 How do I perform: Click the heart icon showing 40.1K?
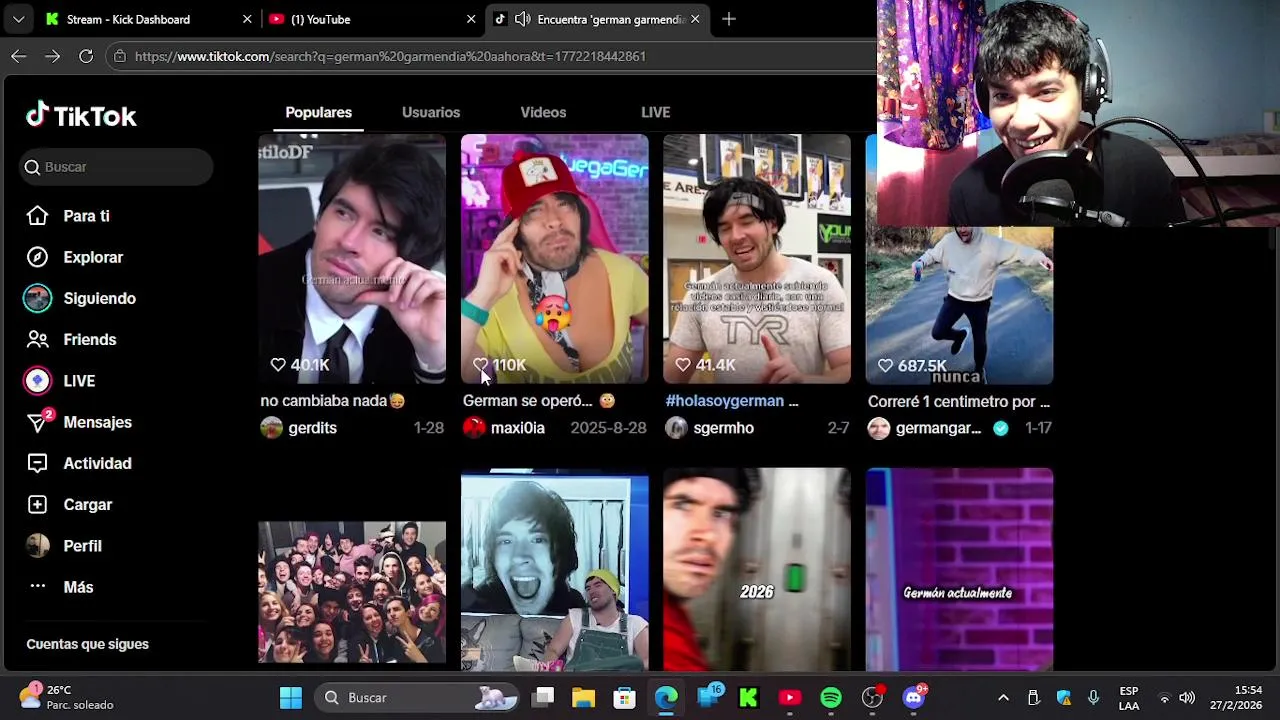278,365
